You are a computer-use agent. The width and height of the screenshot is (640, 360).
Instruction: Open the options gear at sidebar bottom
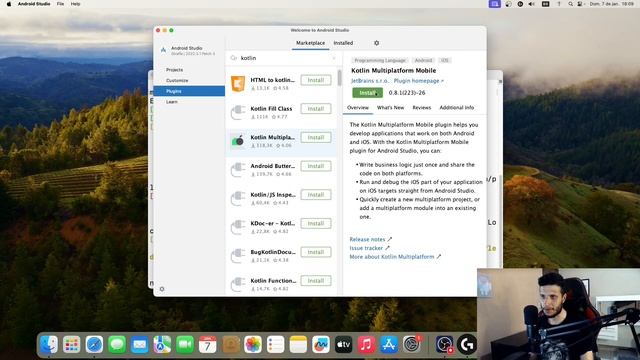(x=162, y=289)
